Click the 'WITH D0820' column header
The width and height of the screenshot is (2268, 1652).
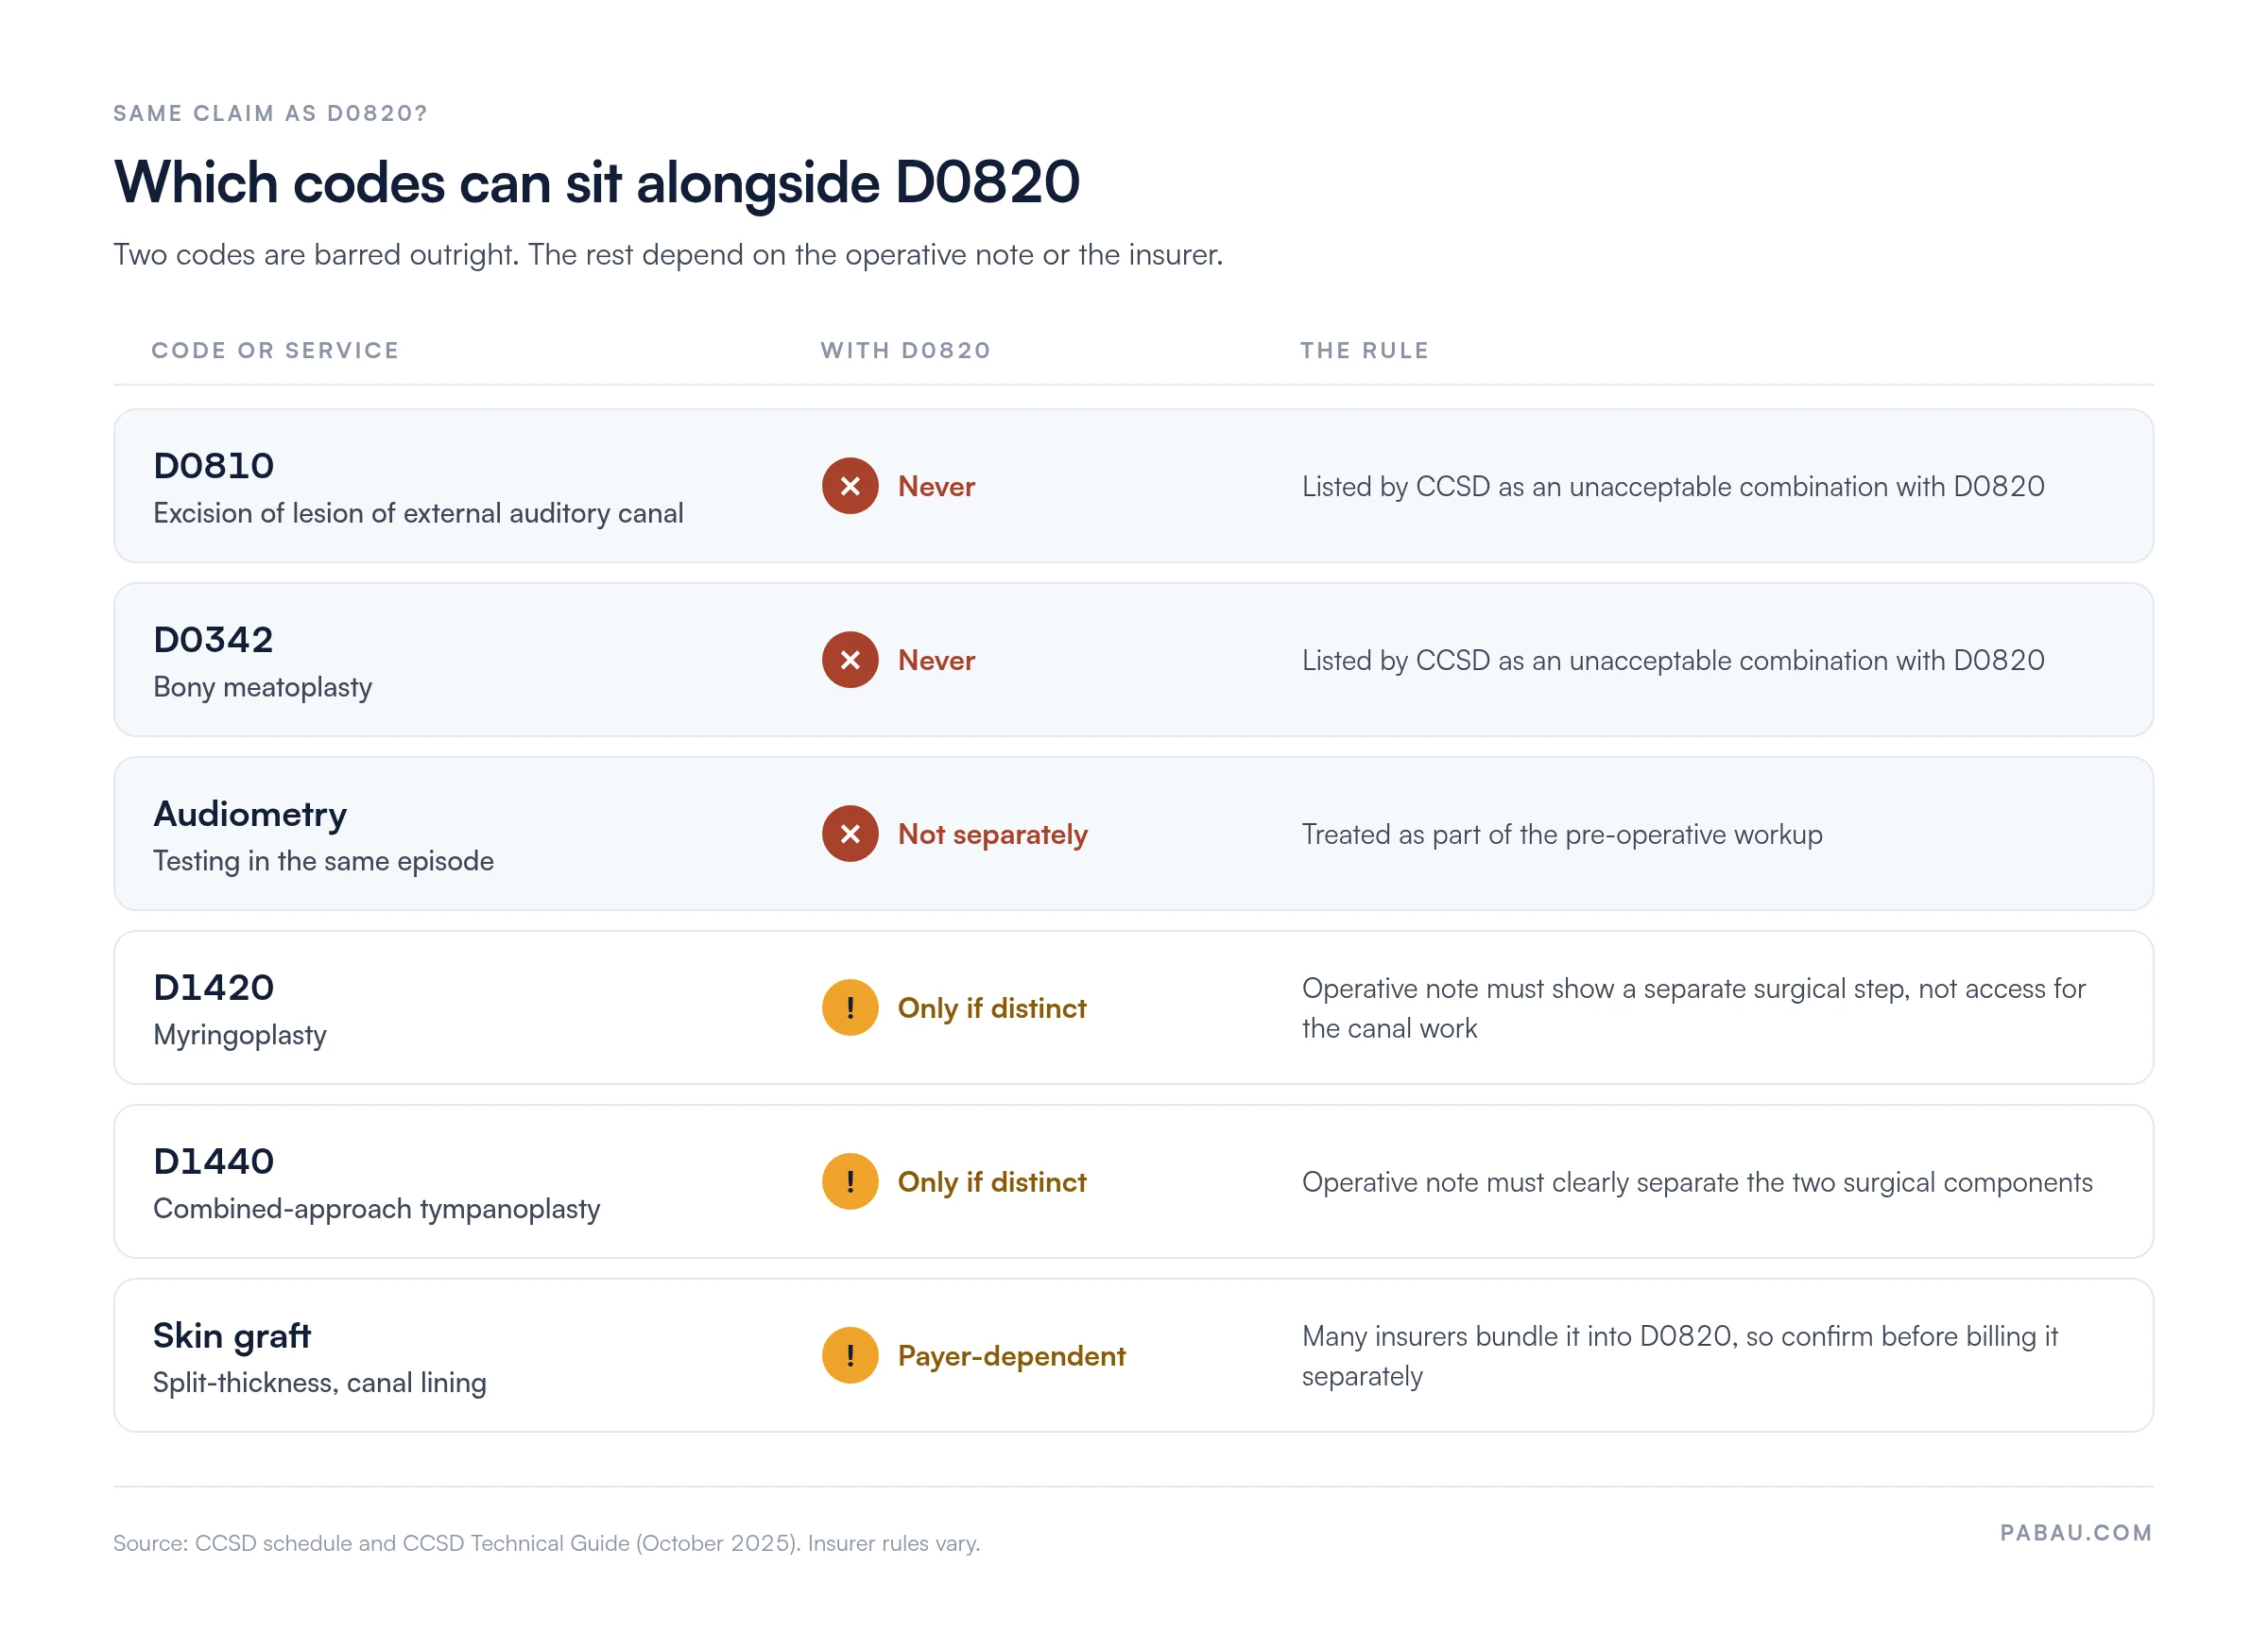pyautogui.click(x=905, y=351)
